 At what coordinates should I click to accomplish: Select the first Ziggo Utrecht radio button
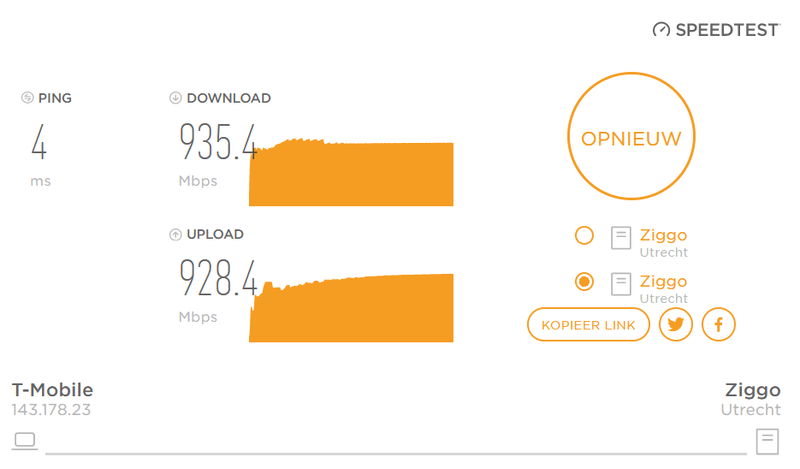click(x=585, y=236)
